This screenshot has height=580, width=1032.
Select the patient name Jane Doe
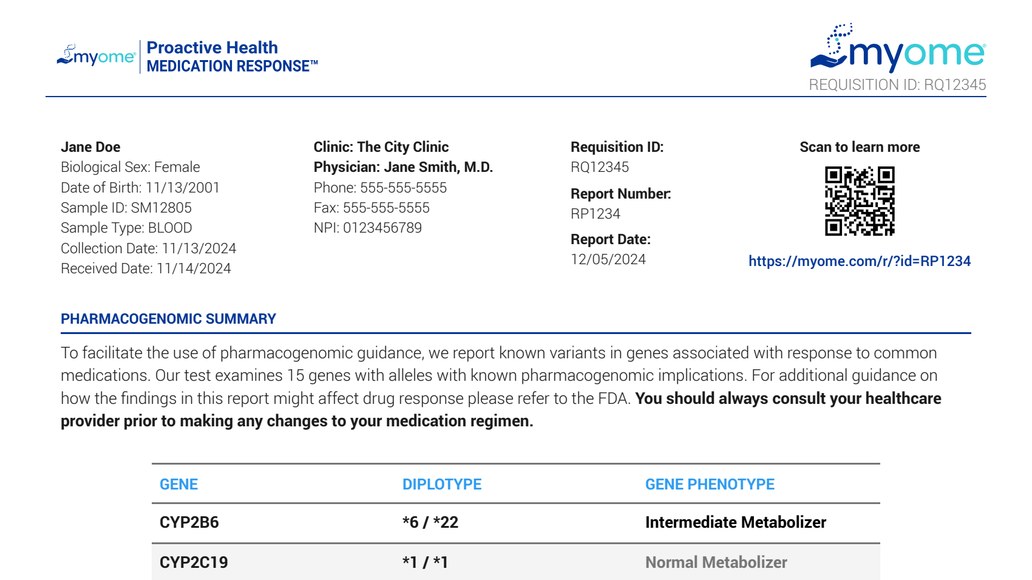(90, 147)
